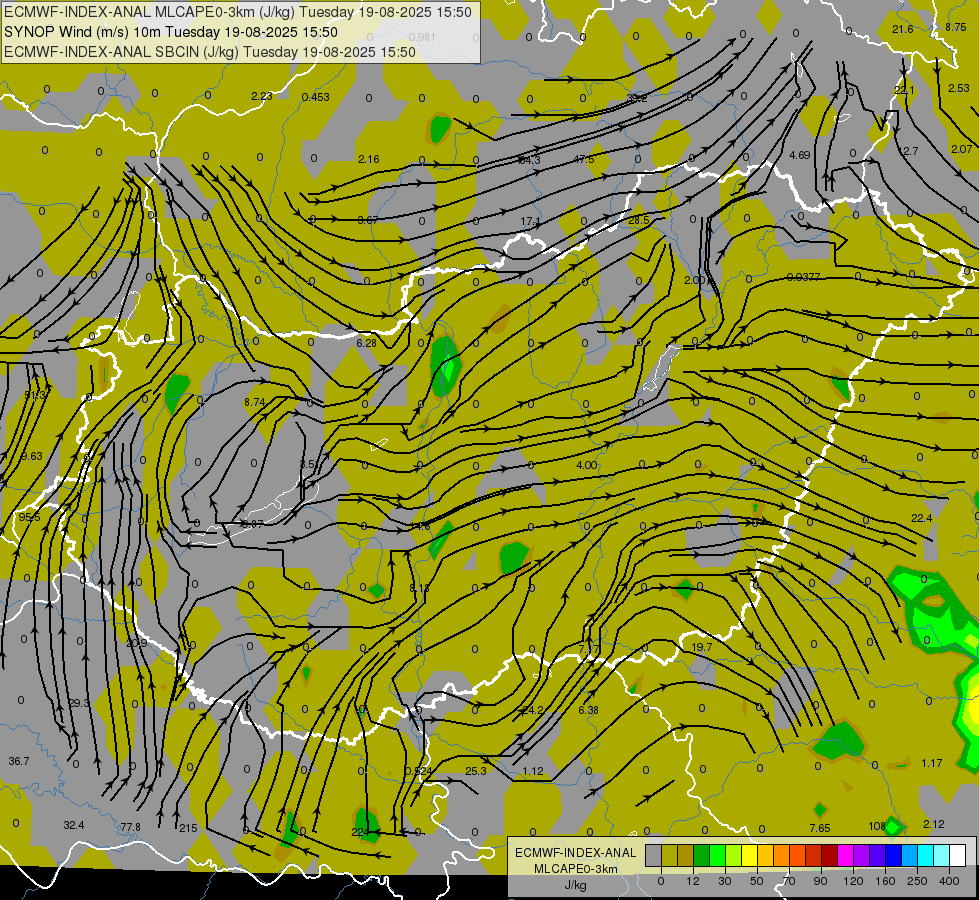The image size is (979, 900).
Task: Click the map value 19.7
Action: pyautogui.click(x=702, y=647)
